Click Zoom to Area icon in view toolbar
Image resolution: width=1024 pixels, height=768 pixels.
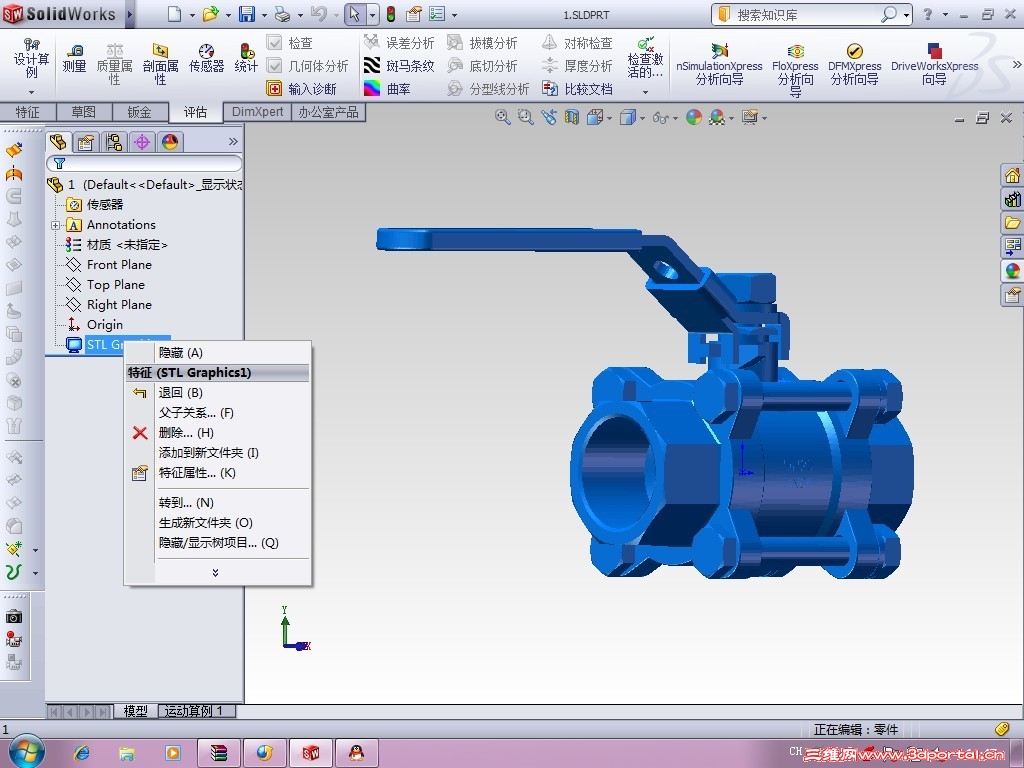(525, 118)
